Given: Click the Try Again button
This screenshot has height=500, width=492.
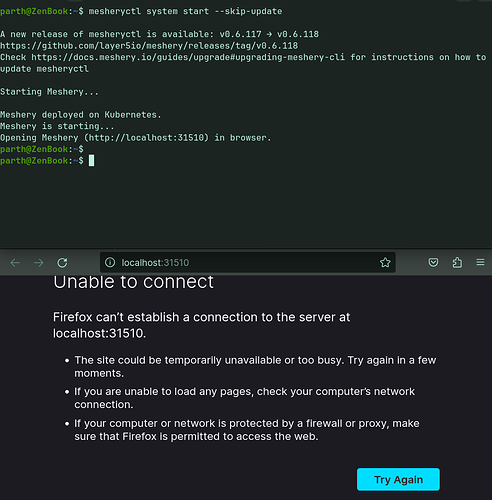Looking at the screenshot, I should 398,479.
